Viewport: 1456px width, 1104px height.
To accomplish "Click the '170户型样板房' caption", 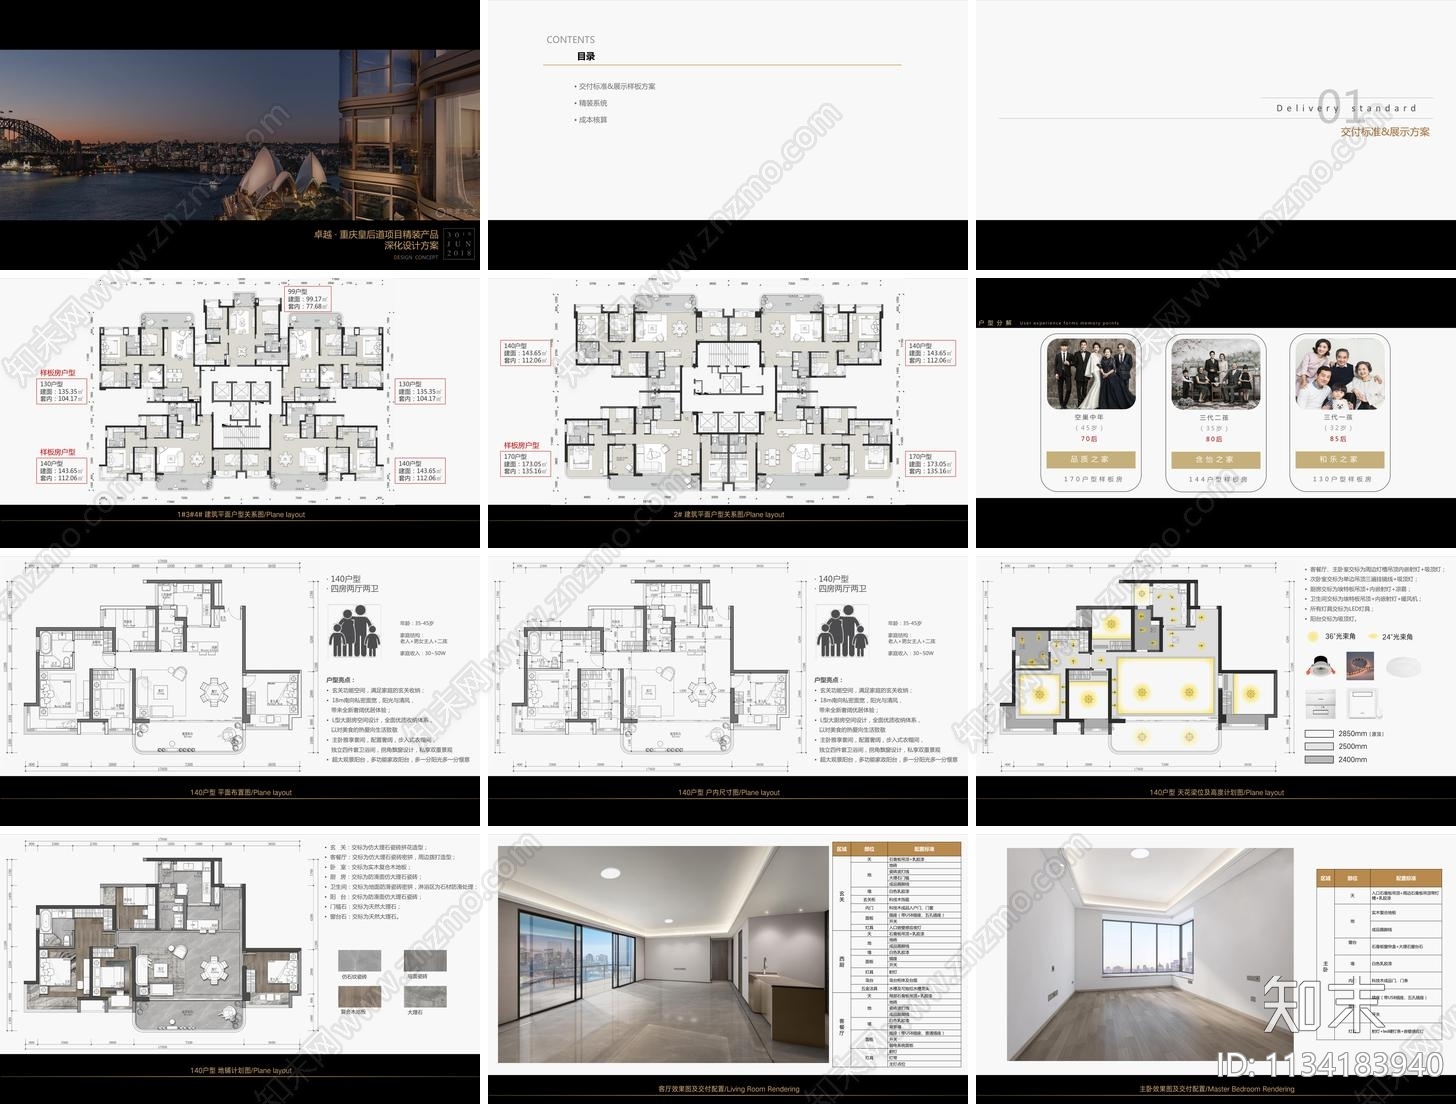I will pyautogui.click(x=1092, y=480).
